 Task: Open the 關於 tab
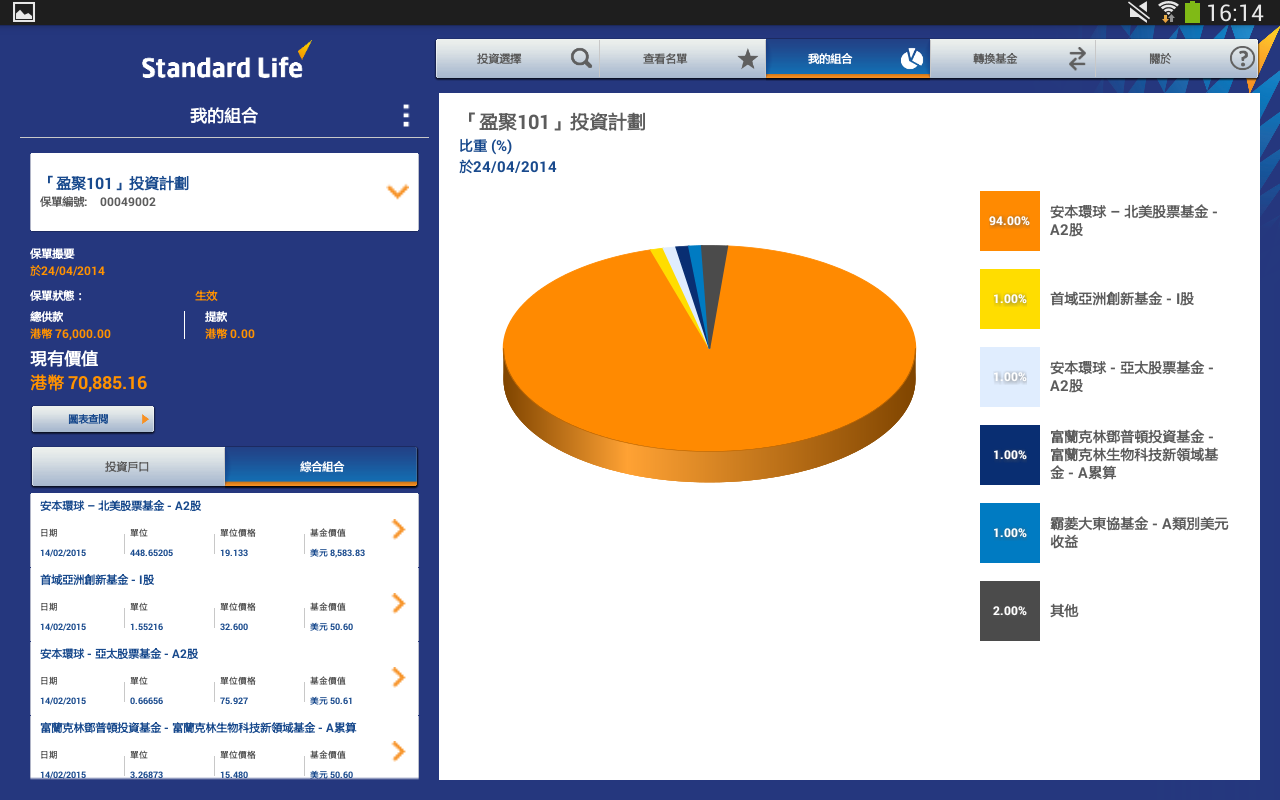[x=1177, y=59]
